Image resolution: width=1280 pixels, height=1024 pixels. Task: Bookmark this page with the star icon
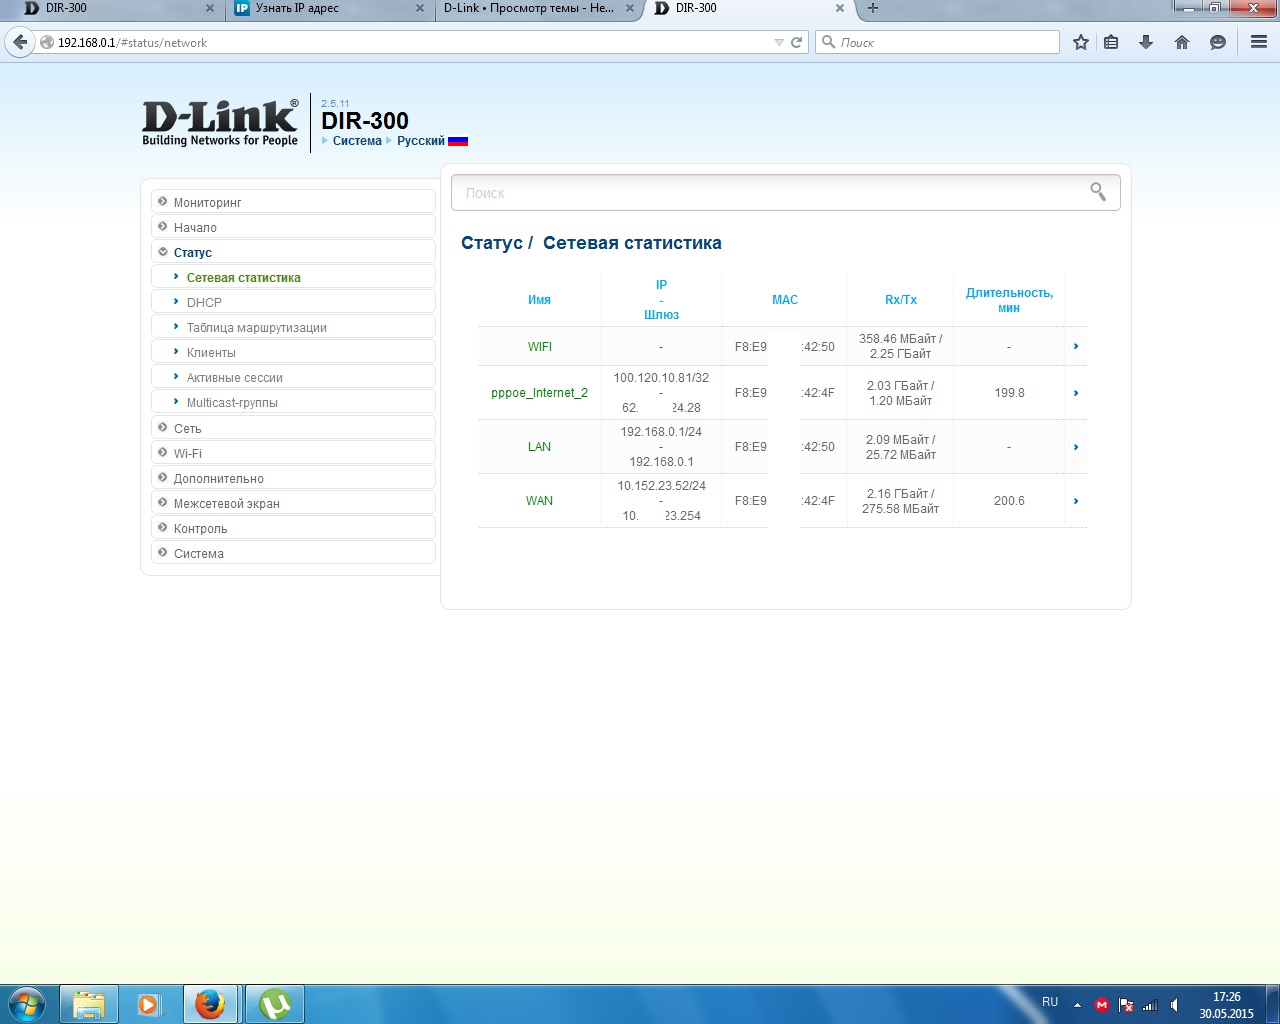pos(1081,42)
